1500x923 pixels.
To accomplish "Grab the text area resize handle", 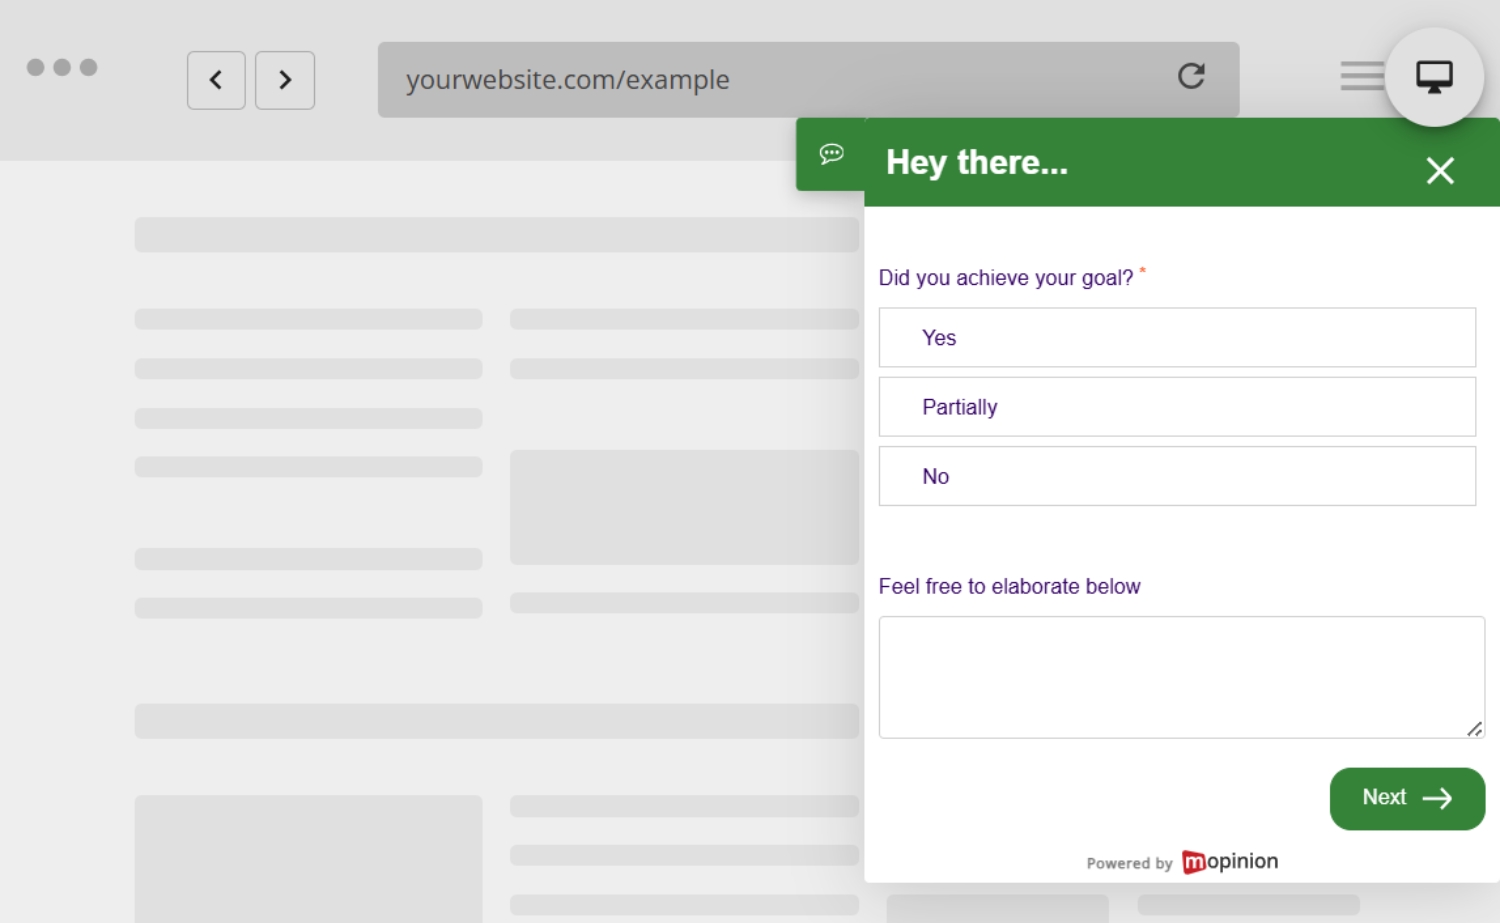I will coord(1474,729).
